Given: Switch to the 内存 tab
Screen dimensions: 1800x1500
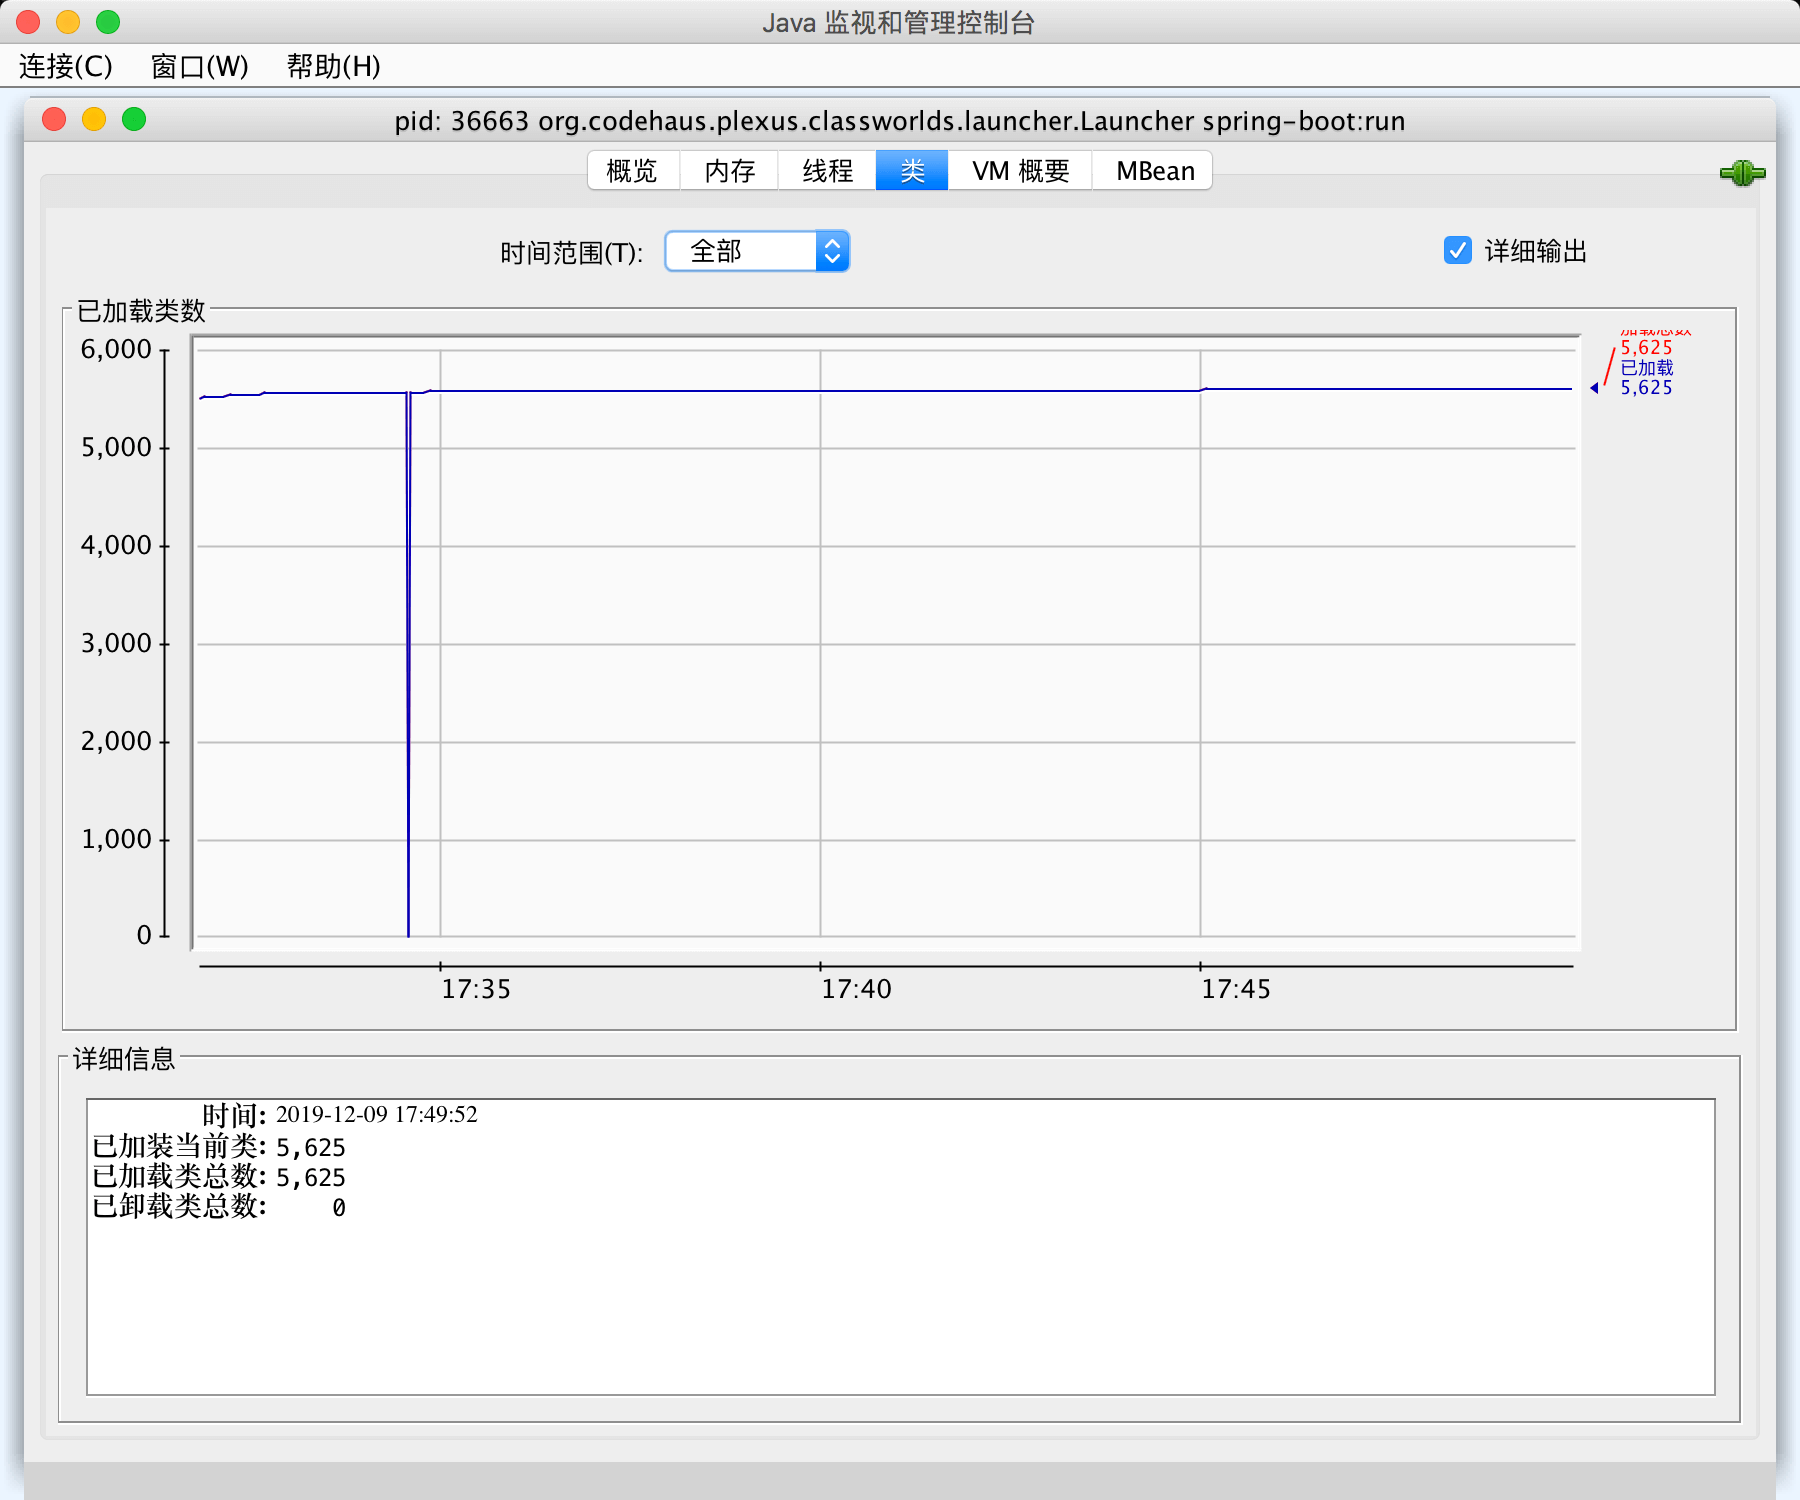Looking at the screenshot, I should coord(729,171).
